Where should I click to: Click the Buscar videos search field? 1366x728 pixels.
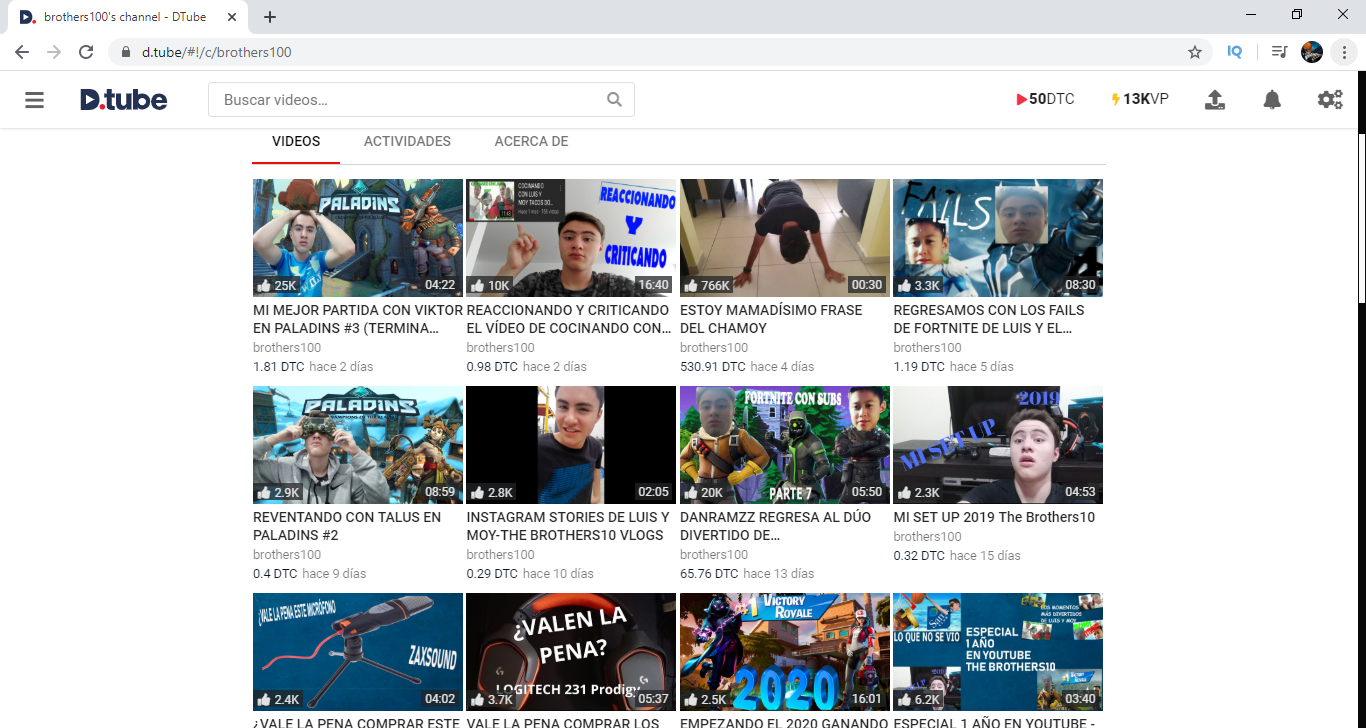tap(400, 99)
